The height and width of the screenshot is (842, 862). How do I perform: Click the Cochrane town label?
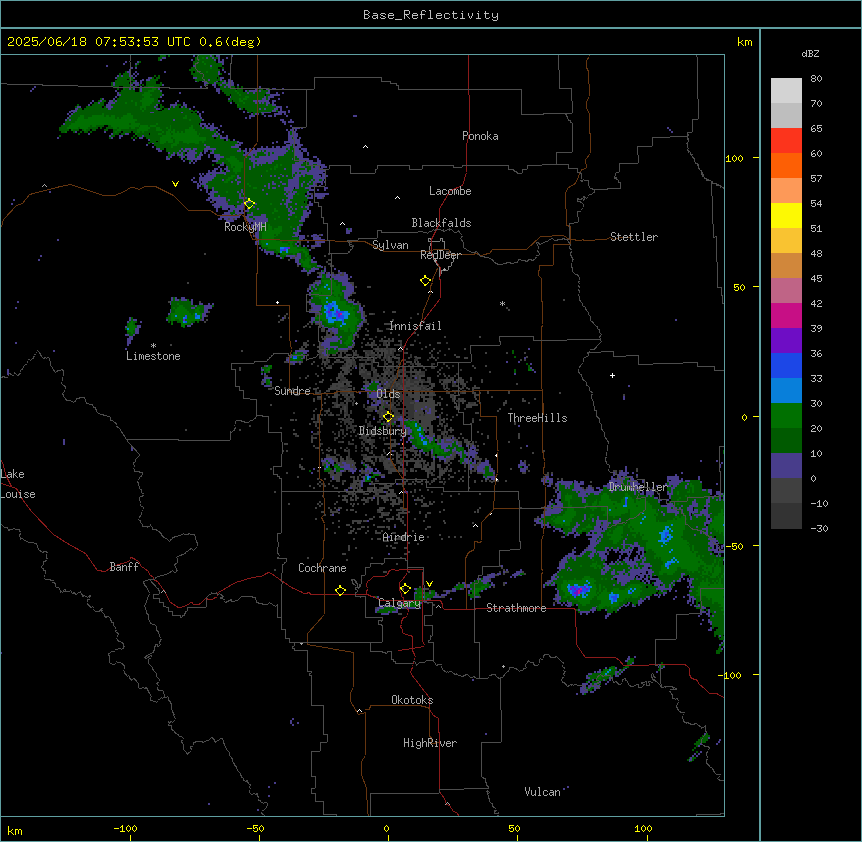coord(322,568)
